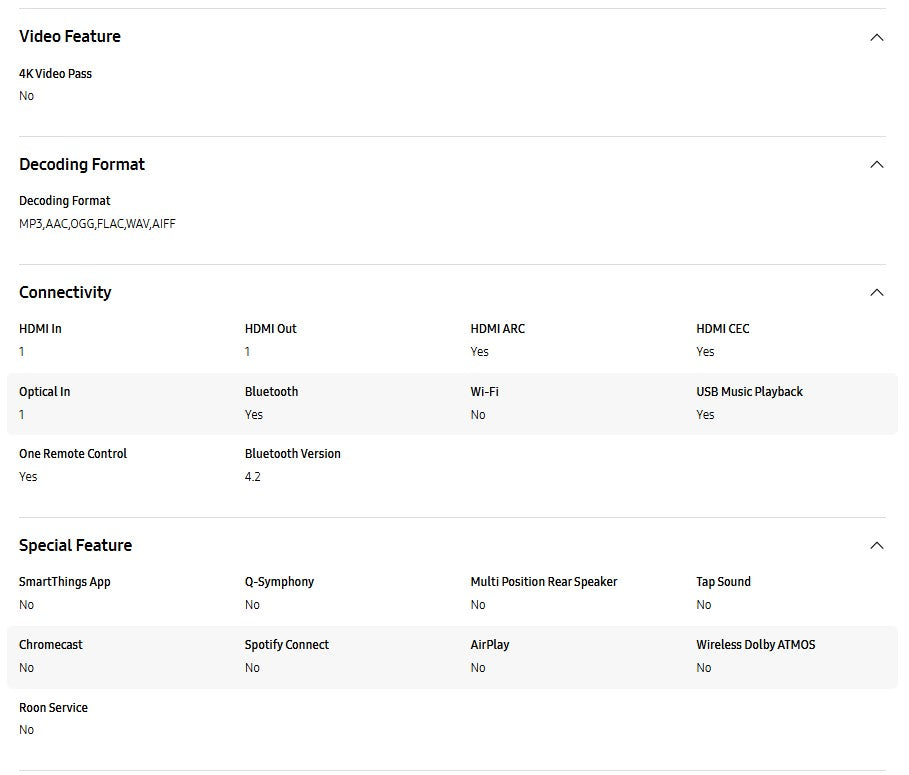Image resolution: width=909 pixels, height=775 pixels.
Task: Click the Q-Symphony spec label
Action: (279, 582)
